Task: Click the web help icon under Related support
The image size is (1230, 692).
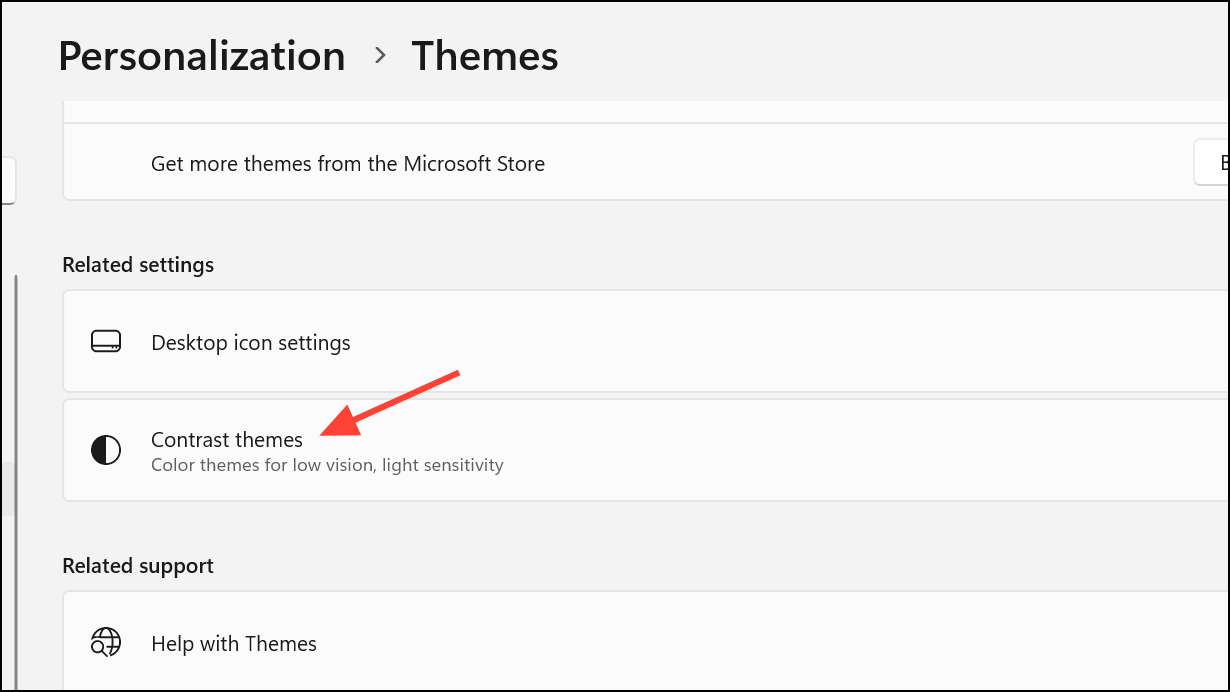Action: [105, 643]
